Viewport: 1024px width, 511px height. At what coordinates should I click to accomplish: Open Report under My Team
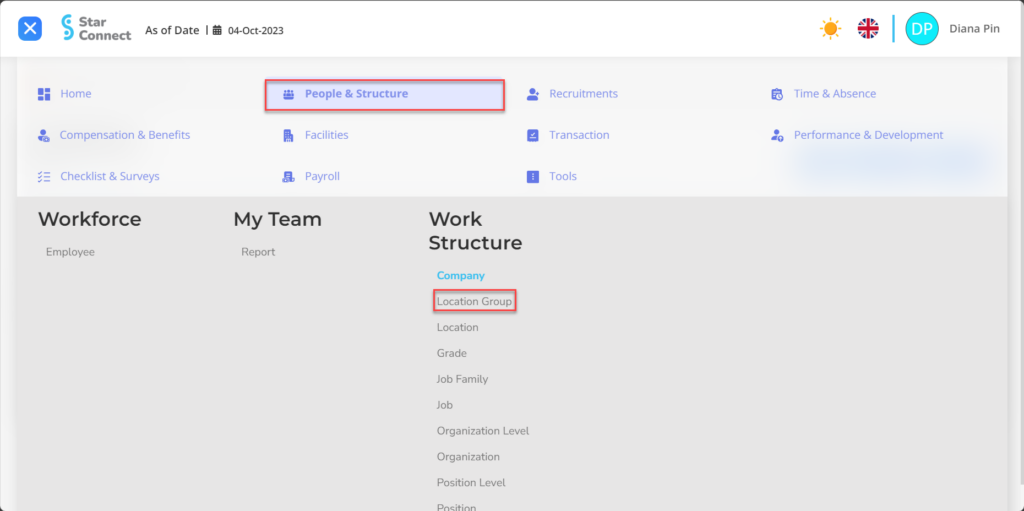[258, 252]
